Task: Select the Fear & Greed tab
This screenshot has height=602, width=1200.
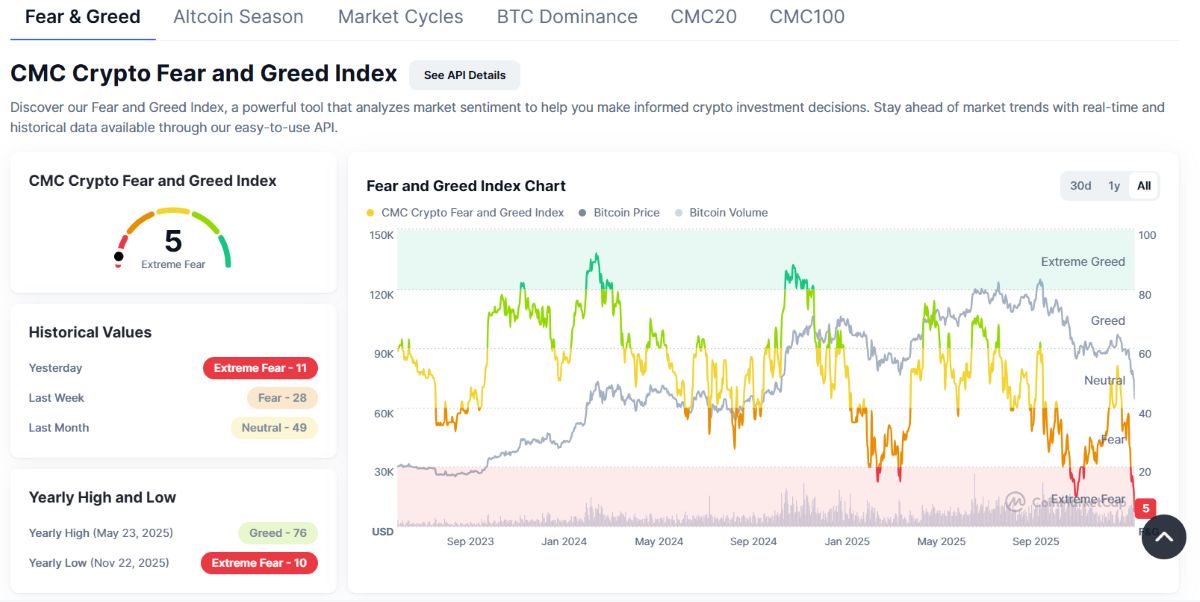Action: click(x=83, y=16)
